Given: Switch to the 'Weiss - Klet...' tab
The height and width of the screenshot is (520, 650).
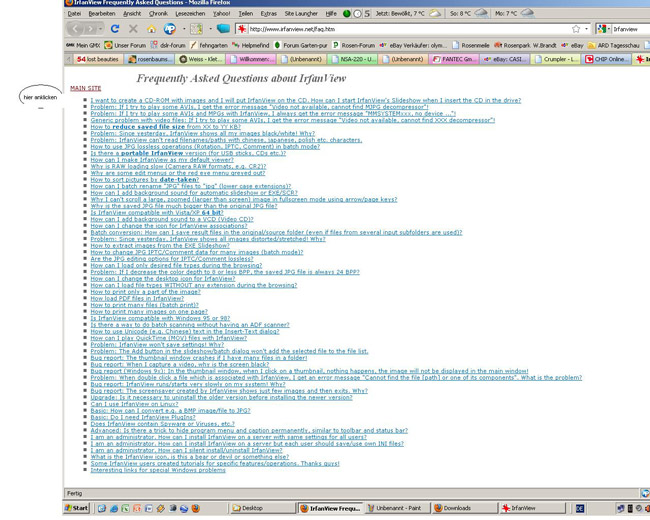Looking at the screenshot, I should pyautogui.click(x=201, y=59).
